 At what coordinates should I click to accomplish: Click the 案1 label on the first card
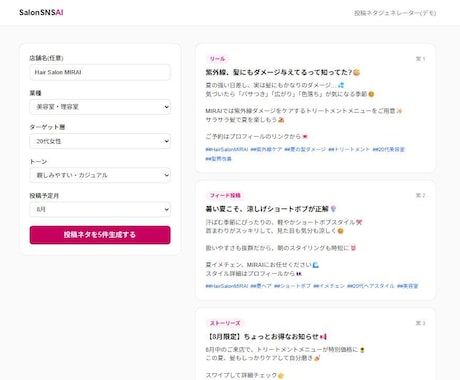click(420, 59)
